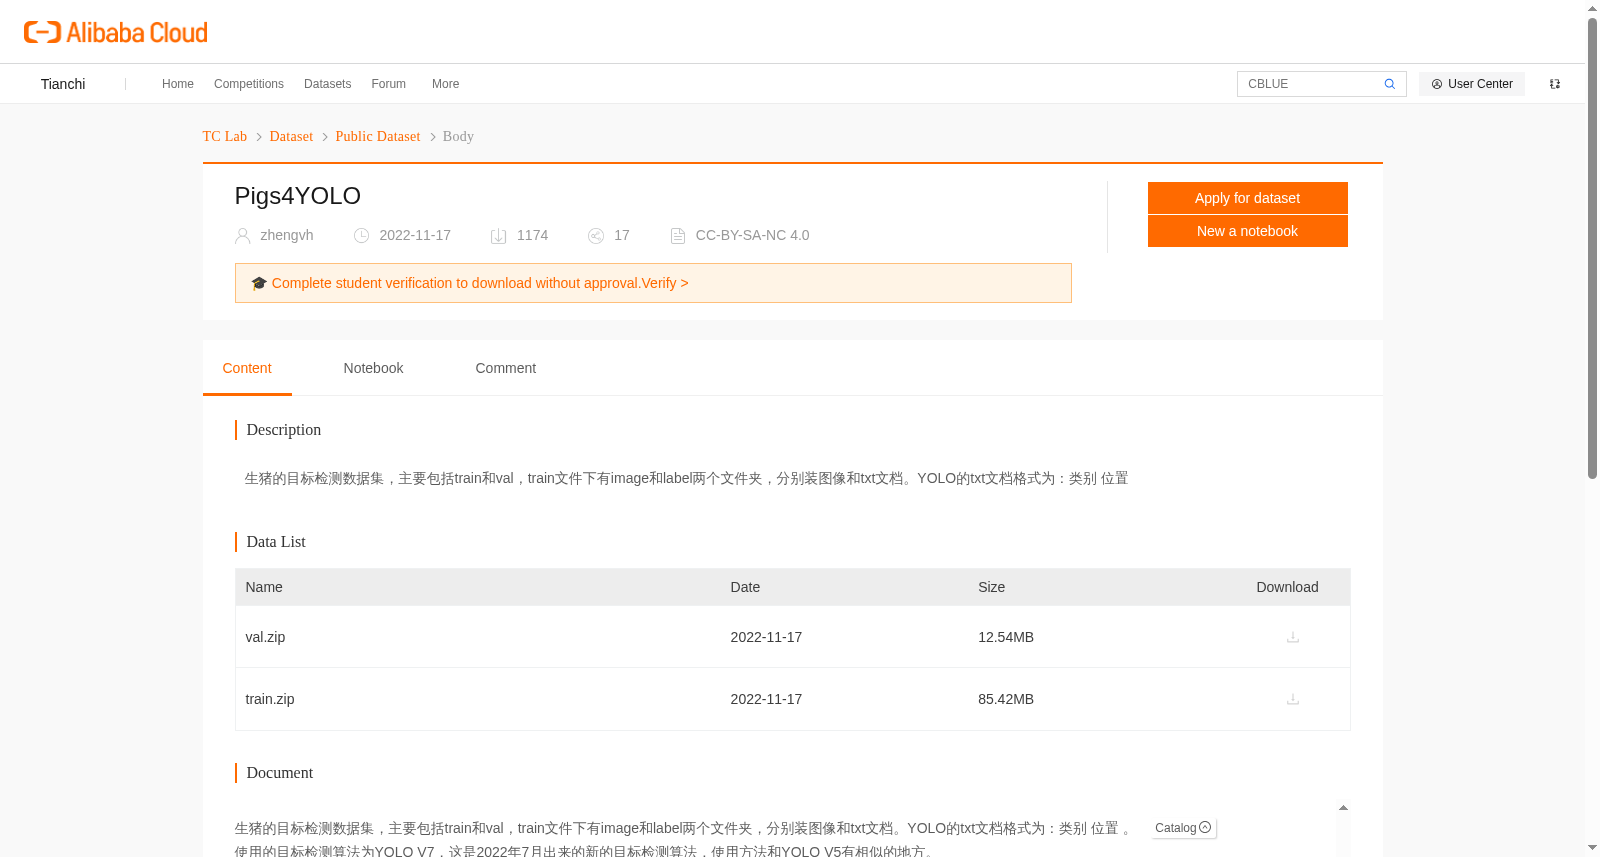Click the license document icon
Image resolution: width=1600 pixels, height=857 pixels.
(x=678, y=236)
